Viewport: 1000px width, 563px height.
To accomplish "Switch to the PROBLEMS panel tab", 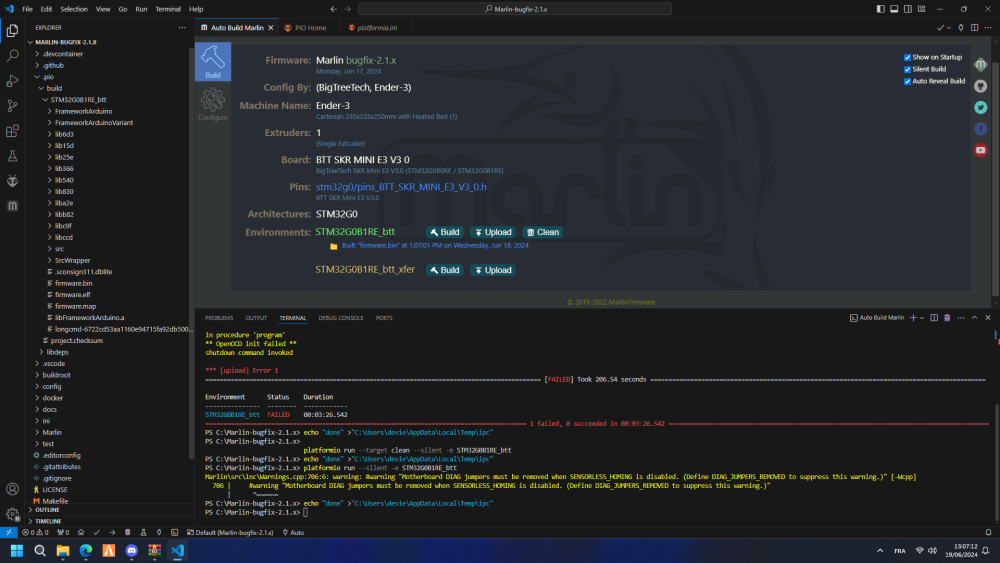I will 219,318.
